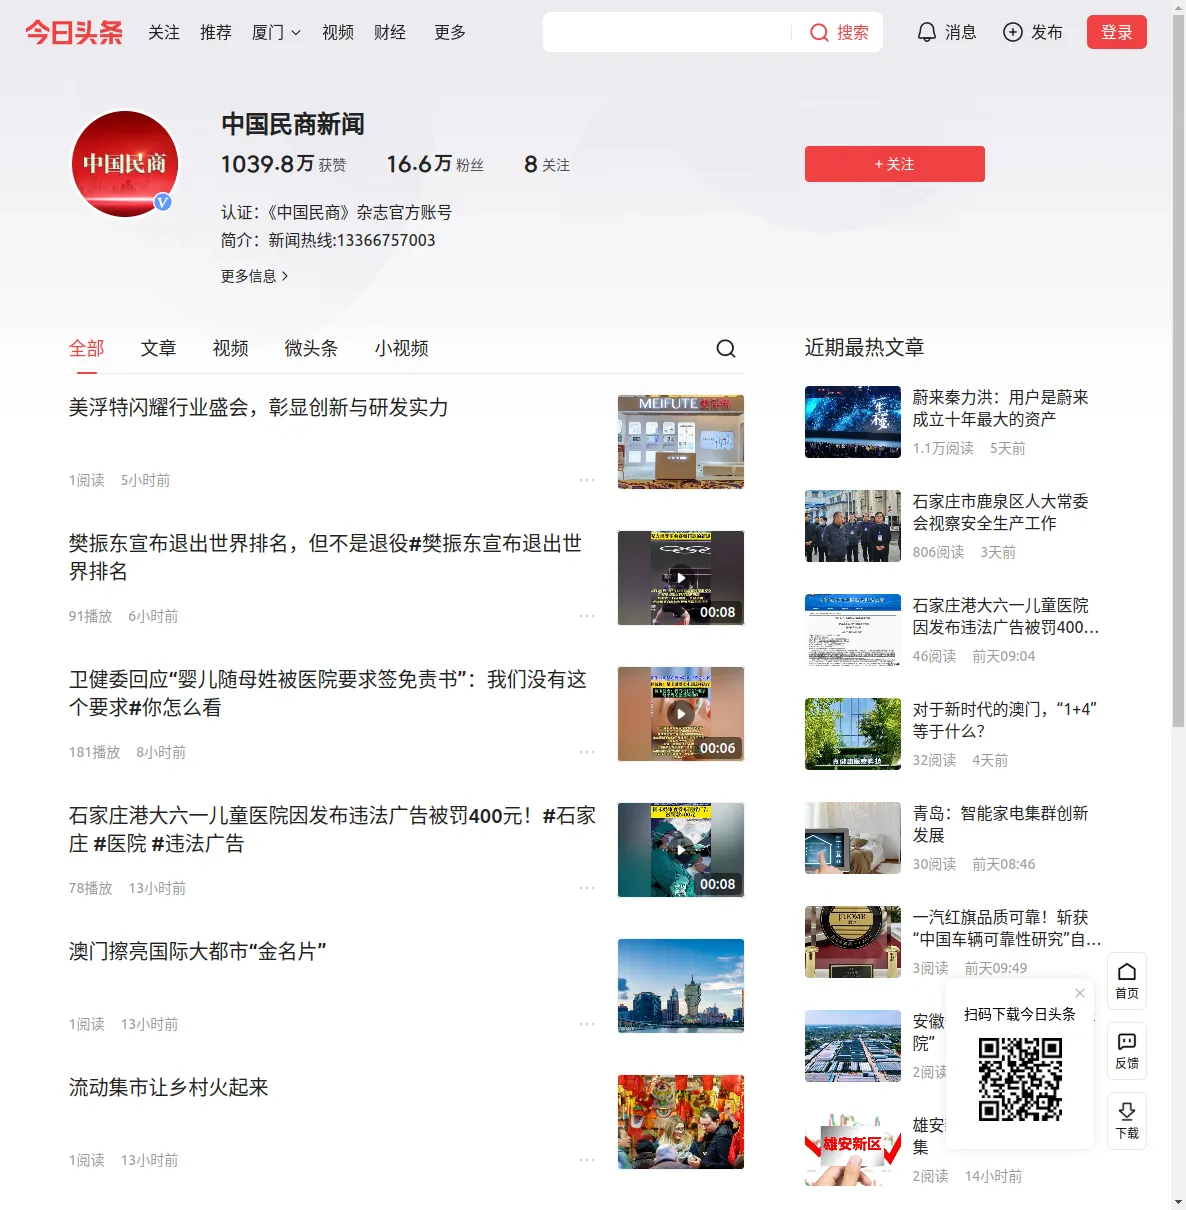Go to 关注 in top navigation

coord(164,32)
